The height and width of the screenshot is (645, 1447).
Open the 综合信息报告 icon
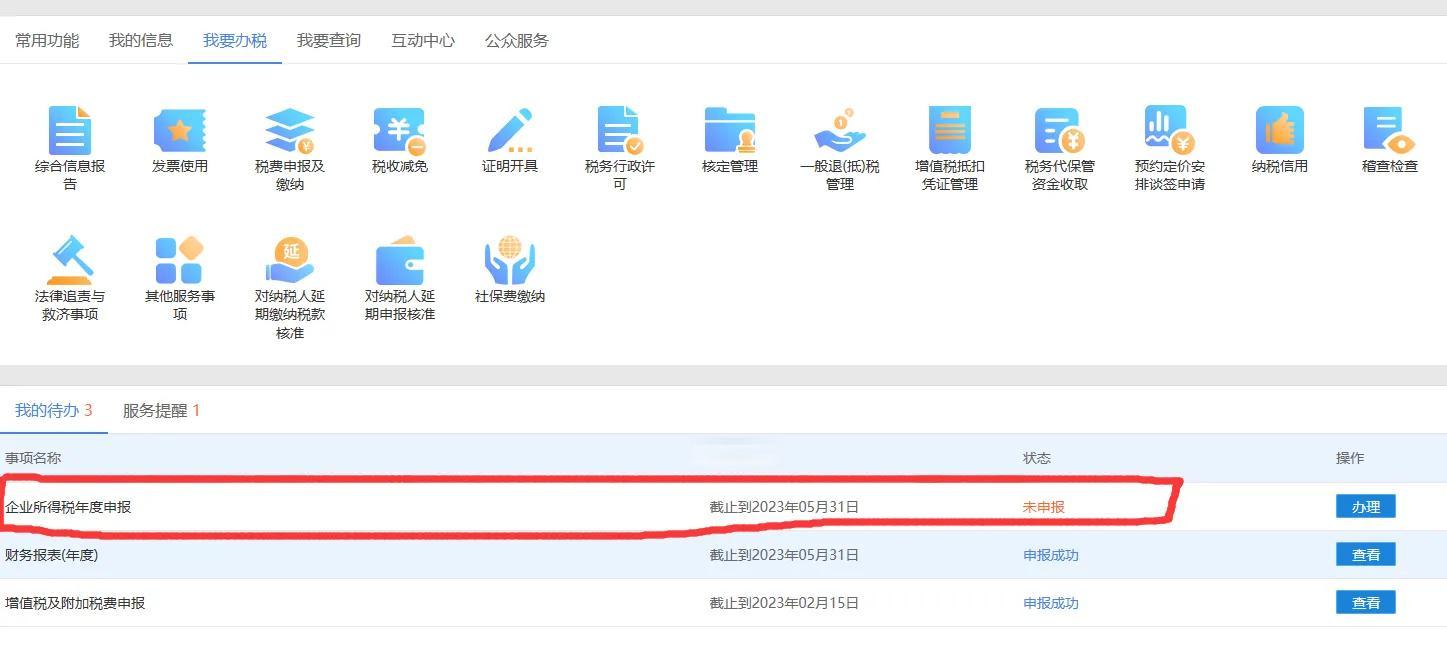[x=70, y=131]
